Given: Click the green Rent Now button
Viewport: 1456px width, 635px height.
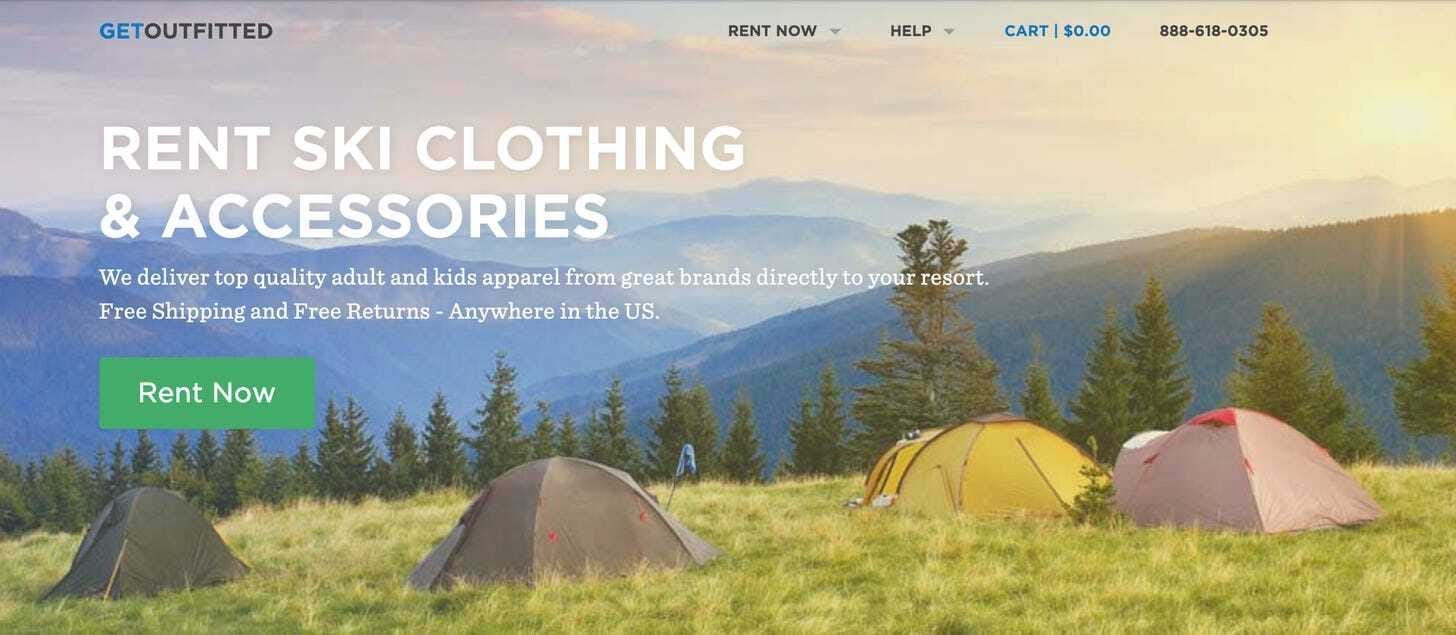Looking at the screenshot, I should tap(207, 393).
